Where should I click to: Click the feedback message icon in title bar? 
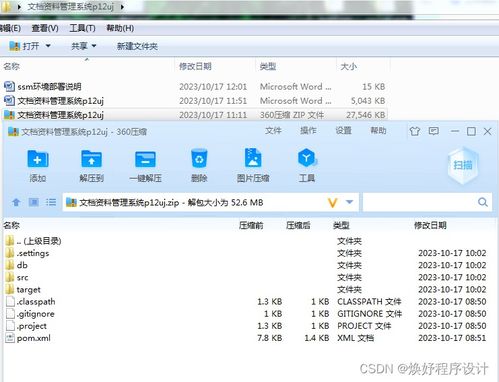pyautogui.click(x=434, y=131)
